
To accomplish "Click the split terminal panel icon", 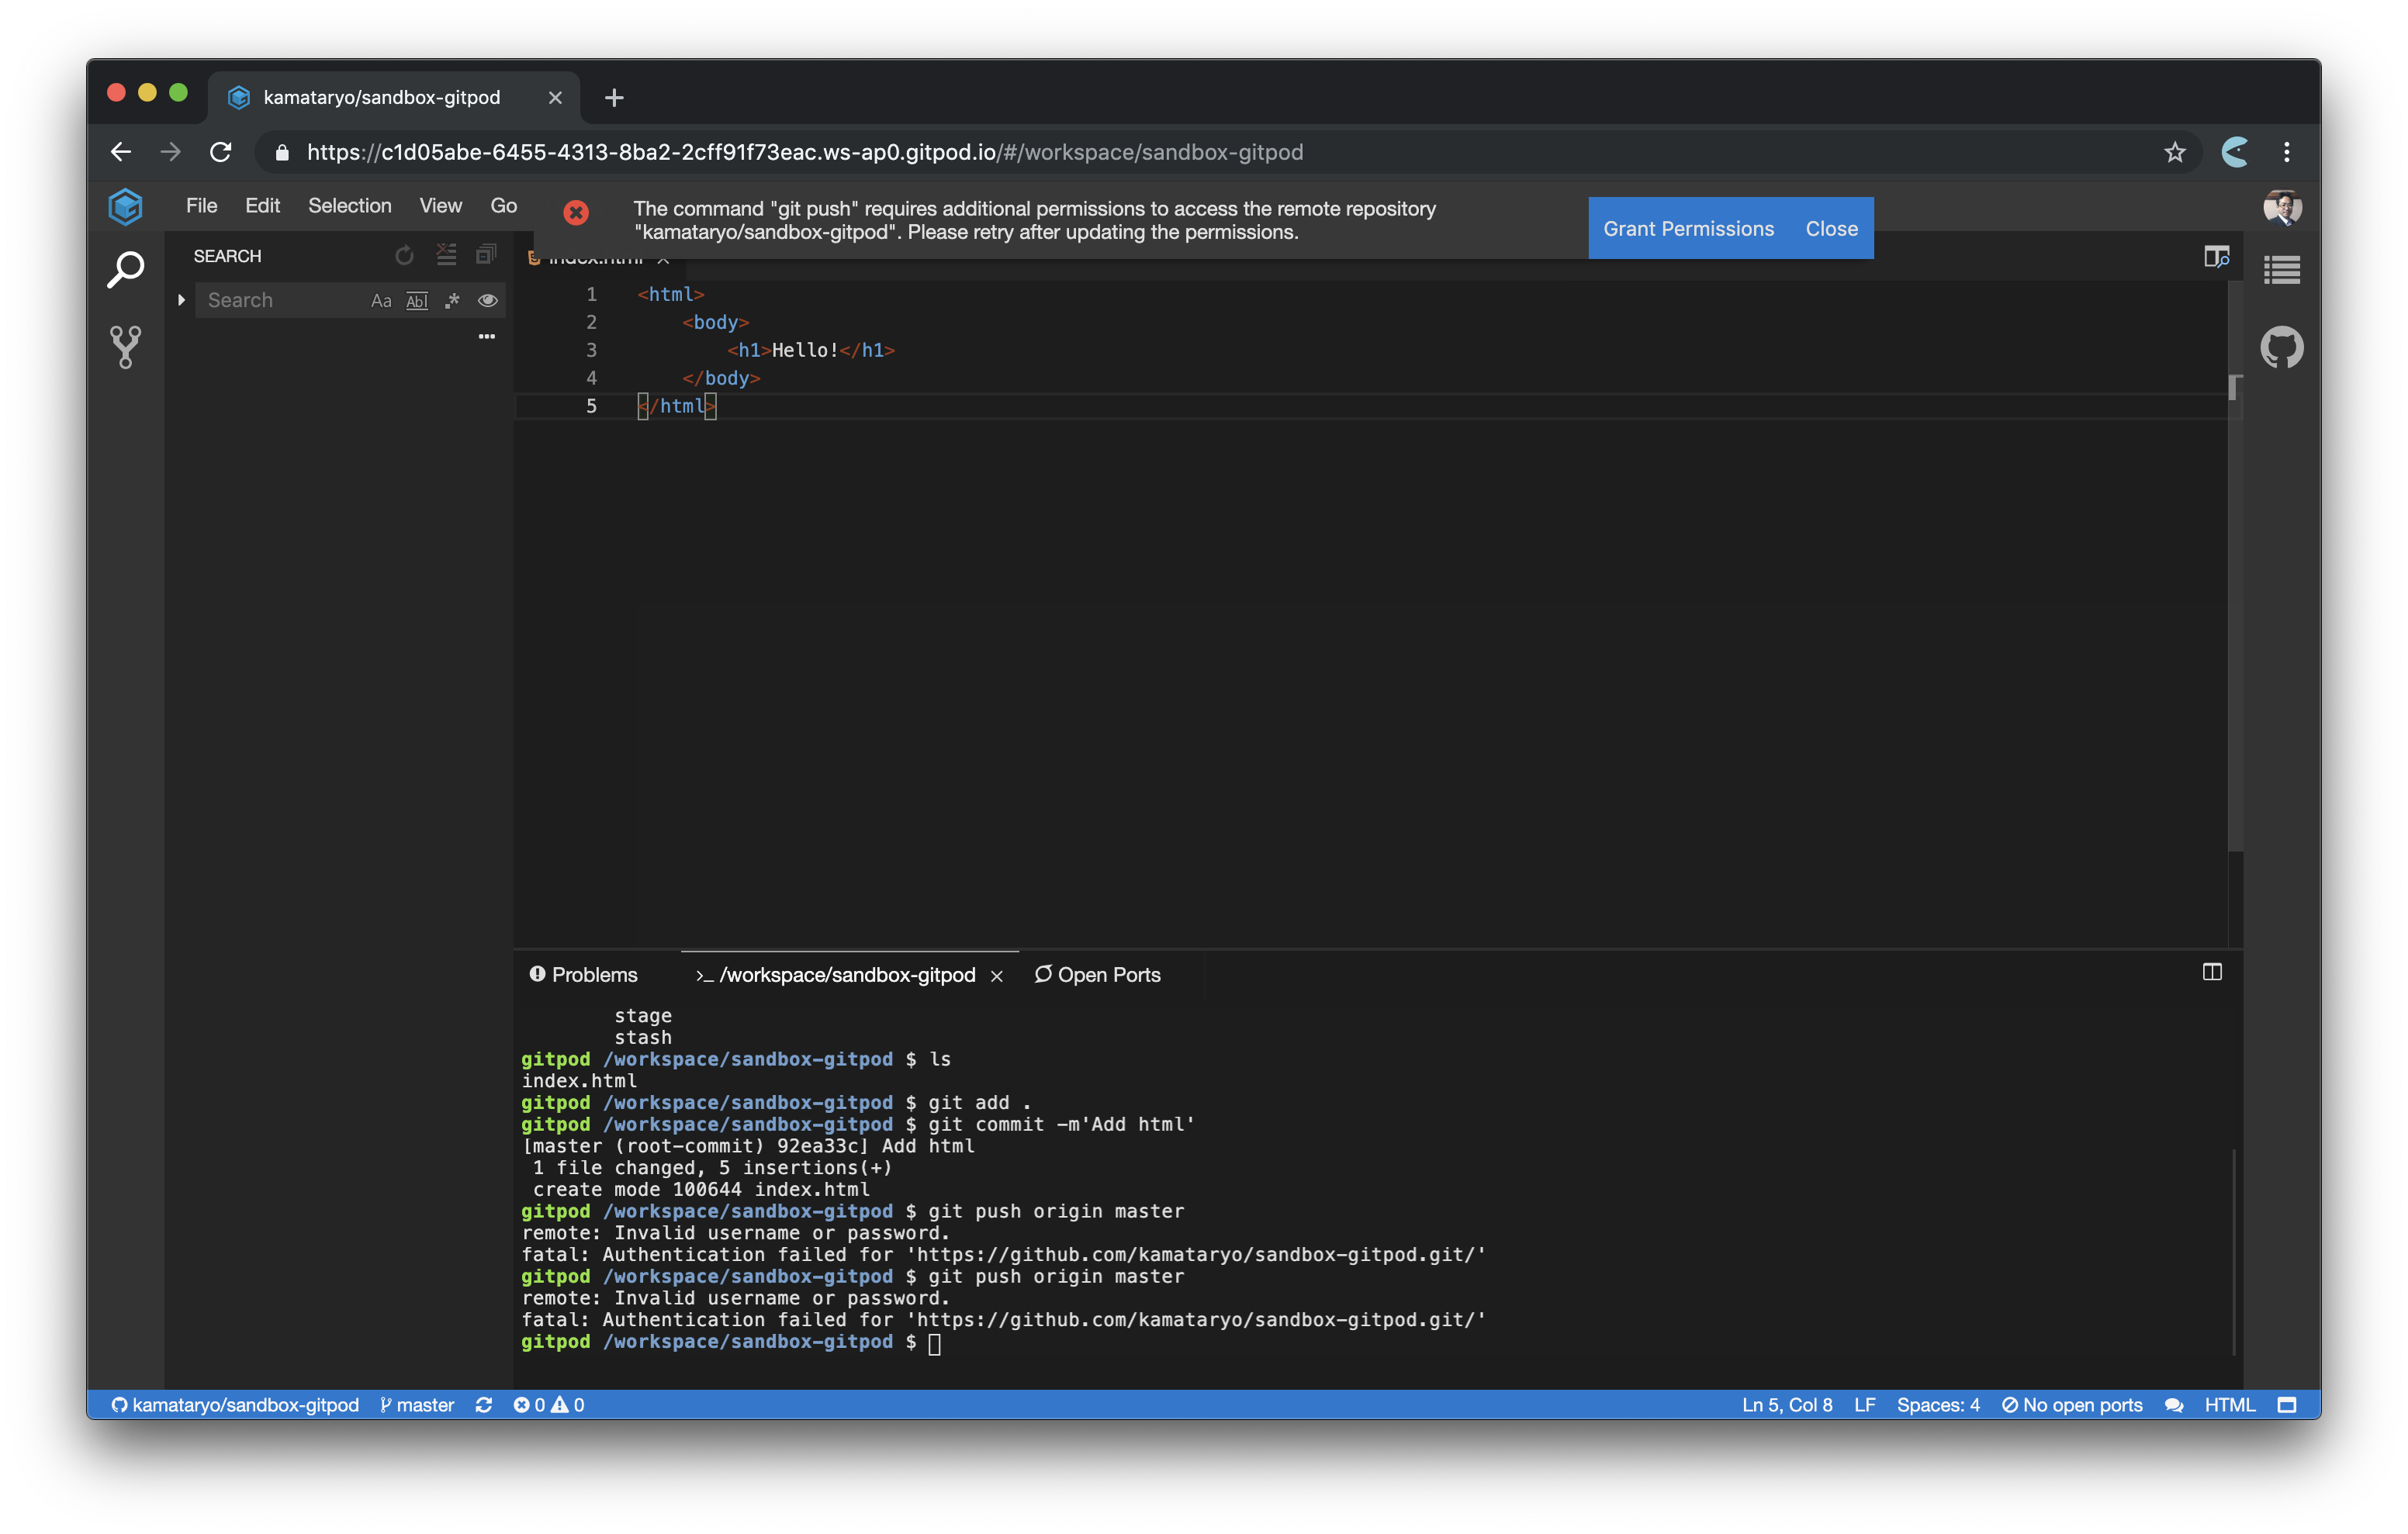I will (x=2211, y=972).
